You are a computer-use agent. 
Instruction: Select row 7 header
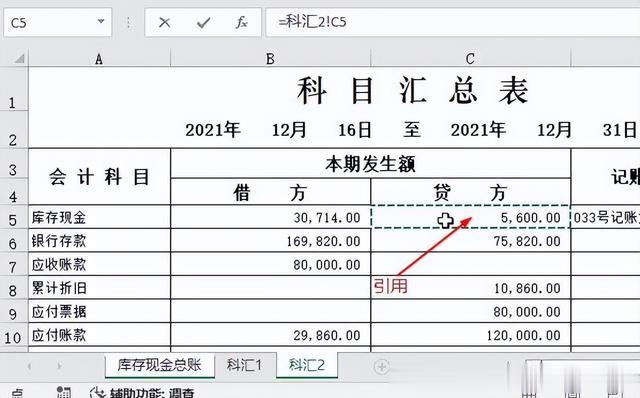tap(13, 264)
